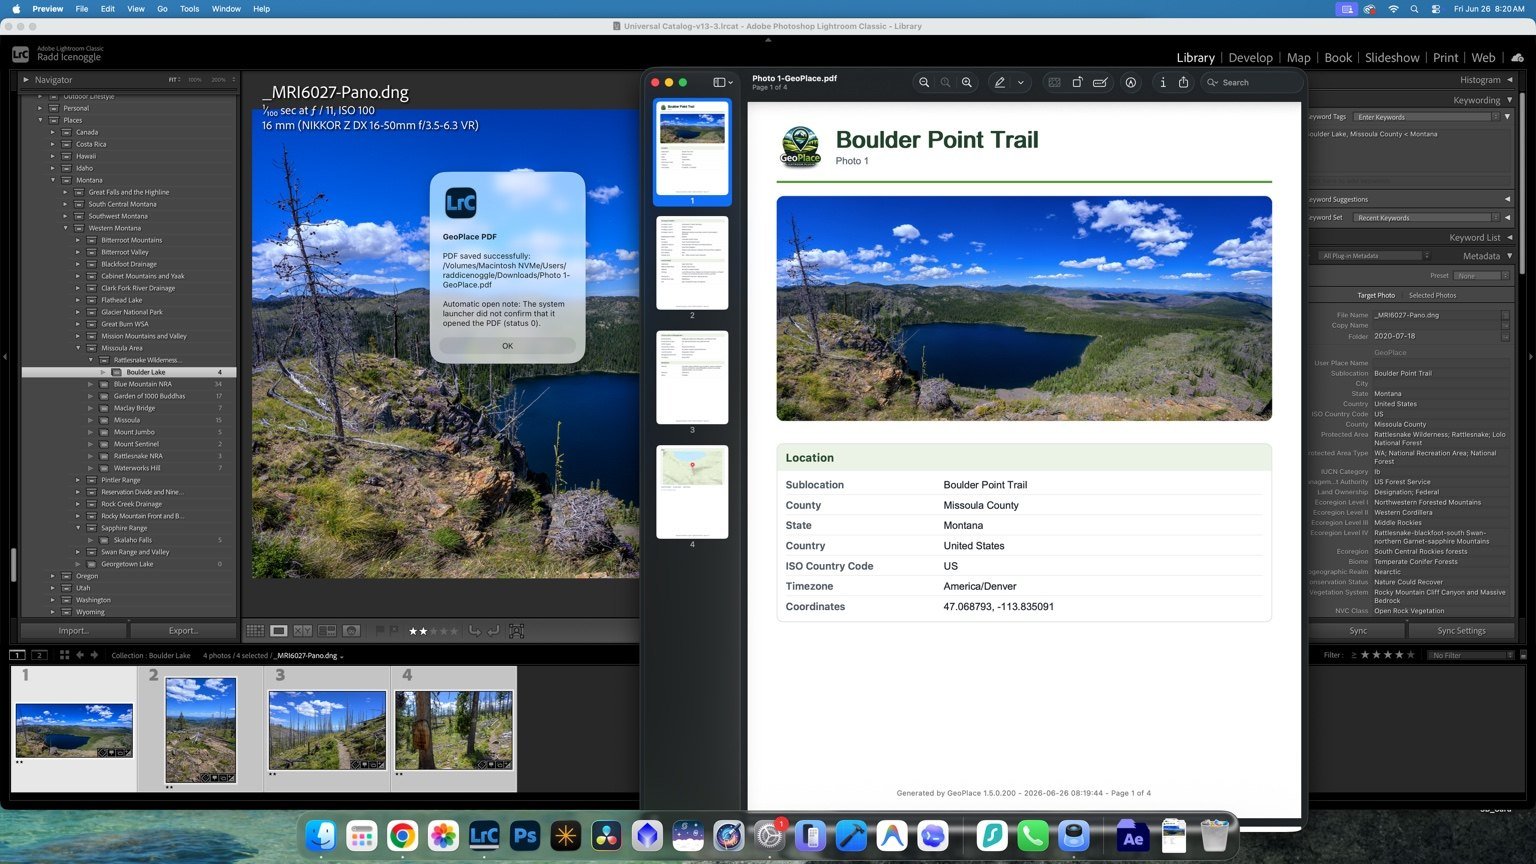Expand the Missoula collection set
This screenshot has height=864, width=1536.
tap(91, 420)
